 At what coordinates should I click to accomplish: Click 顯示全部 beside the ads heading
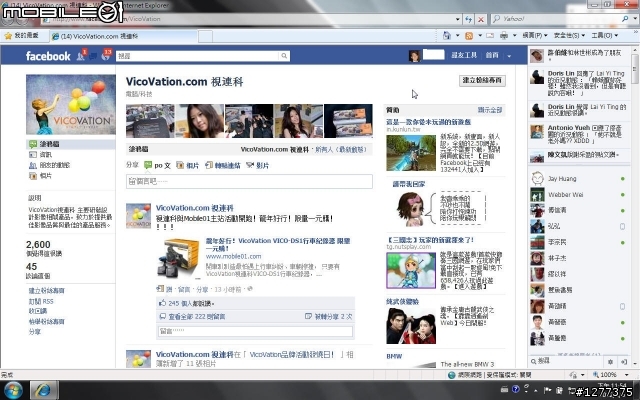point(490,110)
